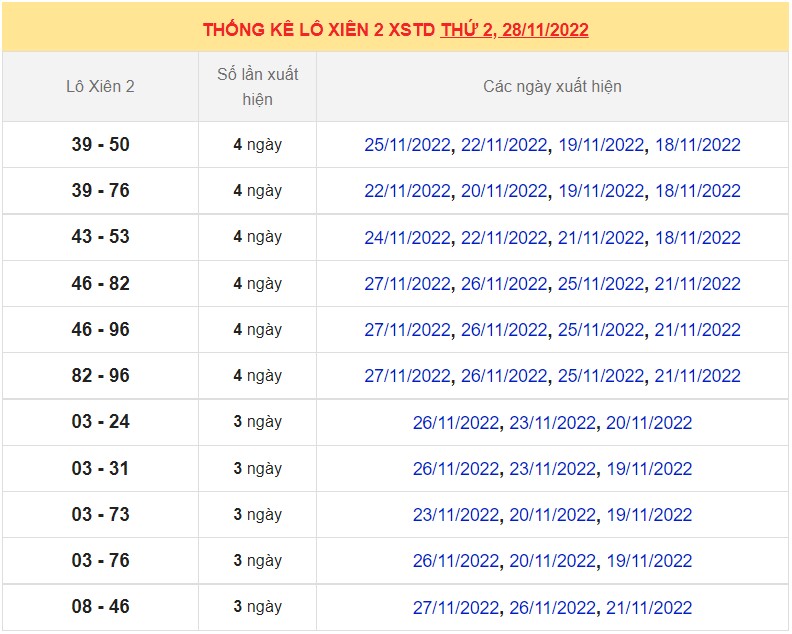
Task: Open 22/11/2022 link in the 43 - 53 row
Action: 504,238
